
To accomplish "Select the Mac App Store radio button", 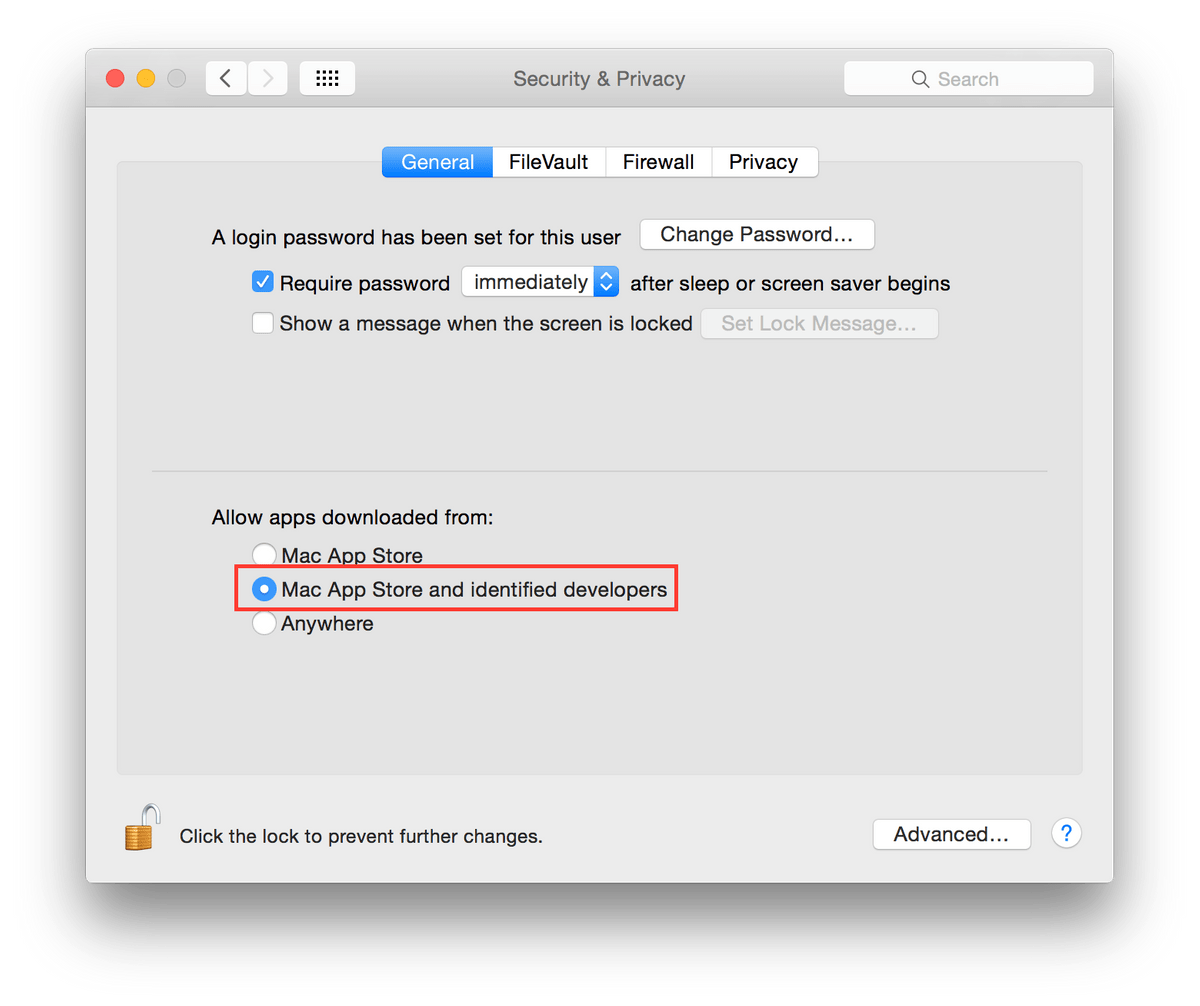I will [x=264, y=554].
